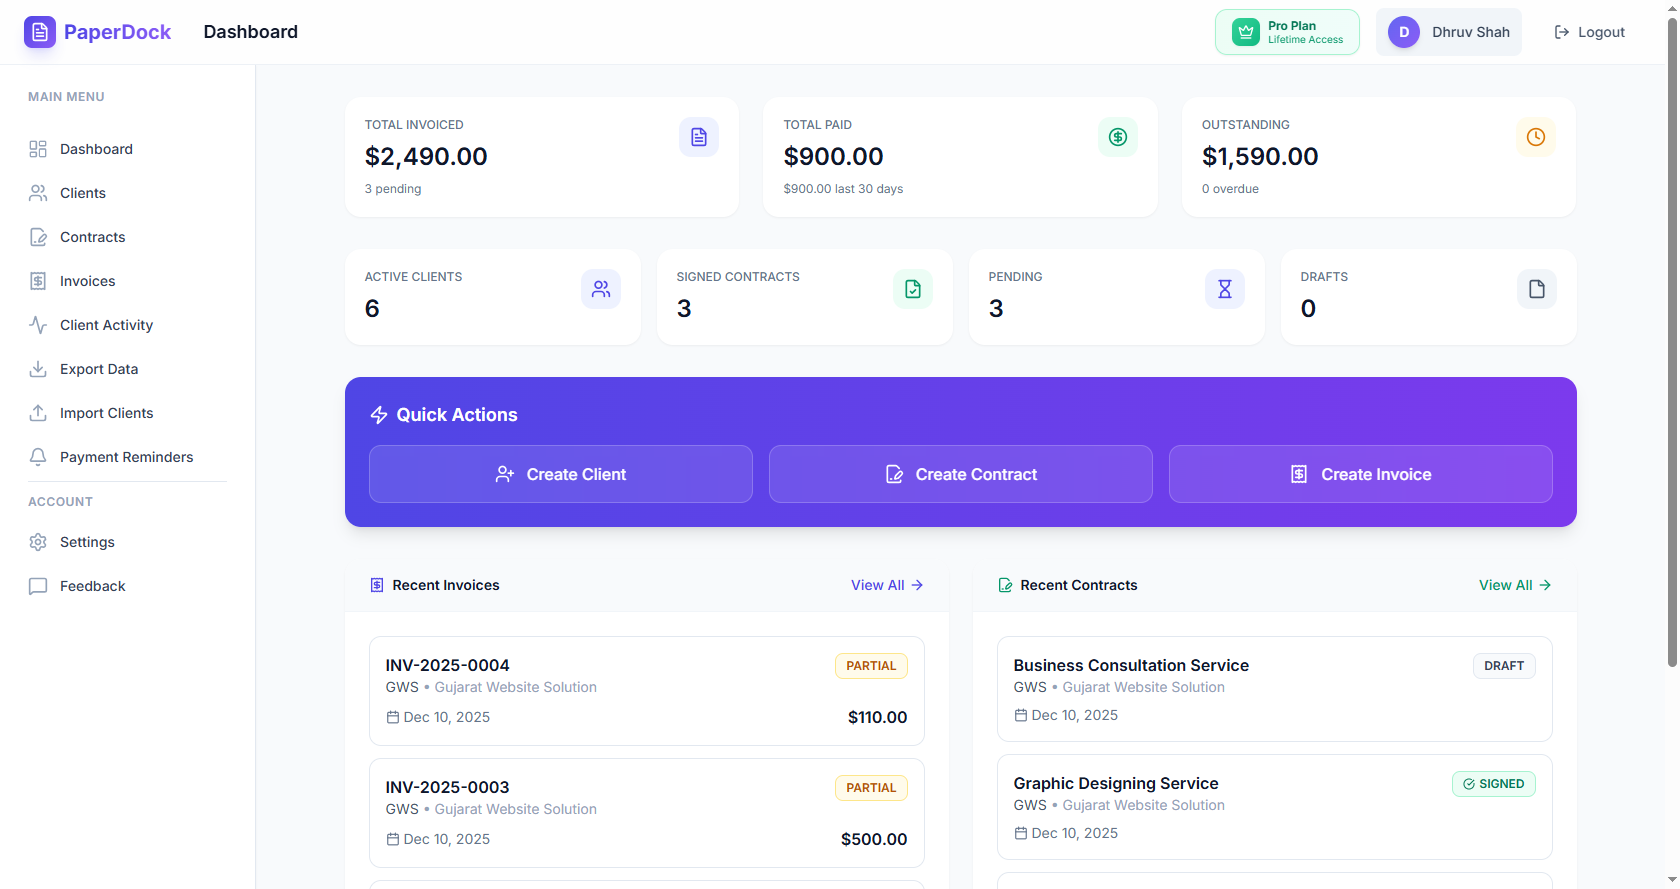The image size is (1680, 889).
Task: Click the Export Data download icon
Action: coord(38,369)
